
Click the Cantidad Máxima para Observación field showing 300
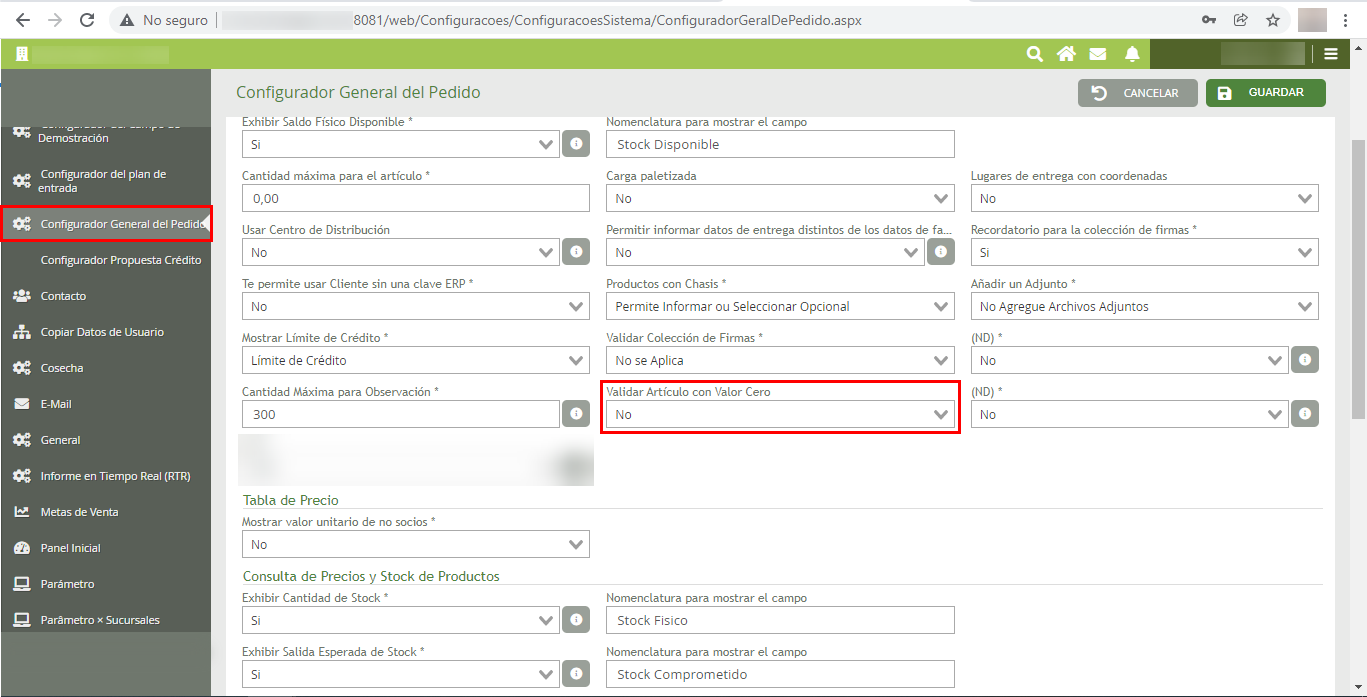401,414
